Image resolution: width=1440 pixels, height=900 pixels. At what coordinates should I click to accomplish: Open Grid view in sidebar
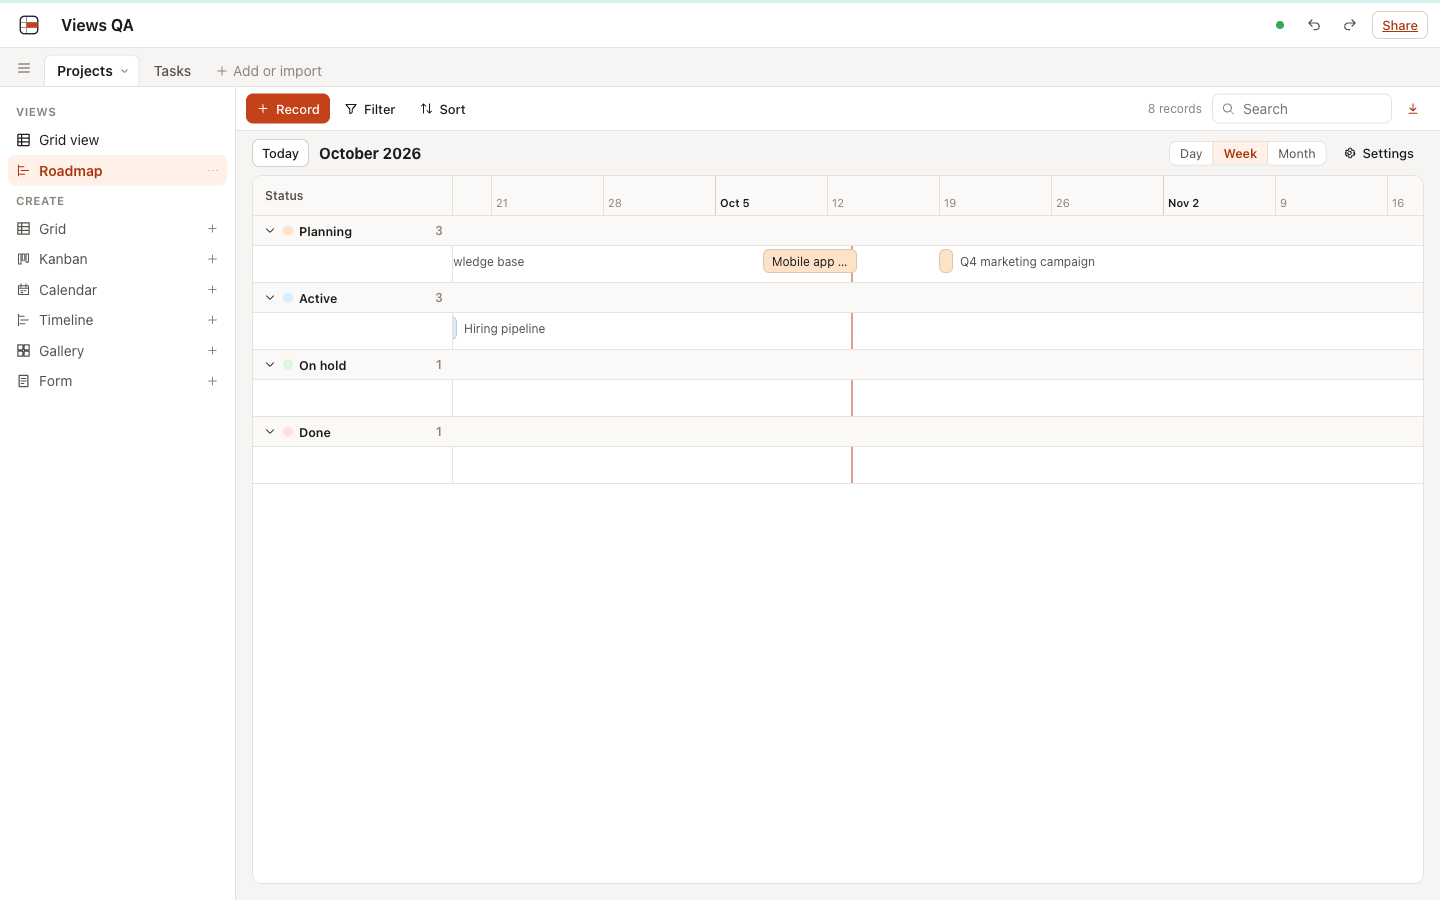coord(118,140)
